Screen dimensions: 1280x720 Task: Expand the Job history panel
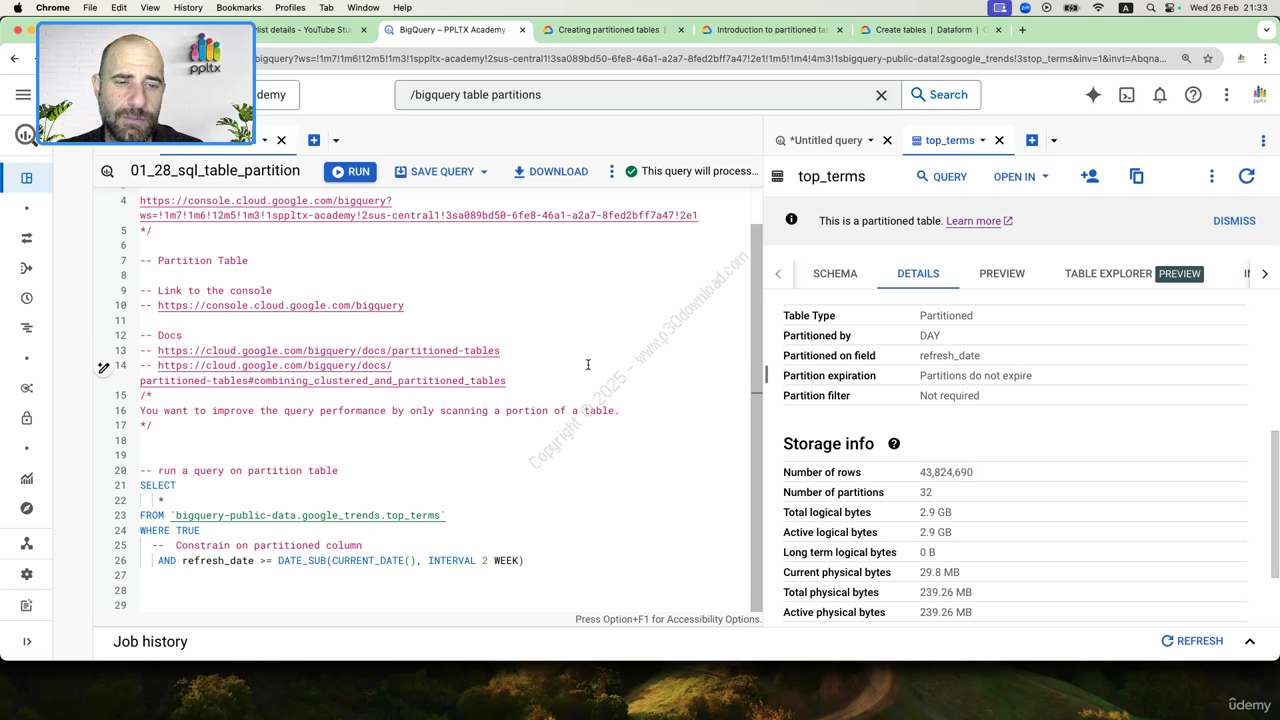point(1250,641)
